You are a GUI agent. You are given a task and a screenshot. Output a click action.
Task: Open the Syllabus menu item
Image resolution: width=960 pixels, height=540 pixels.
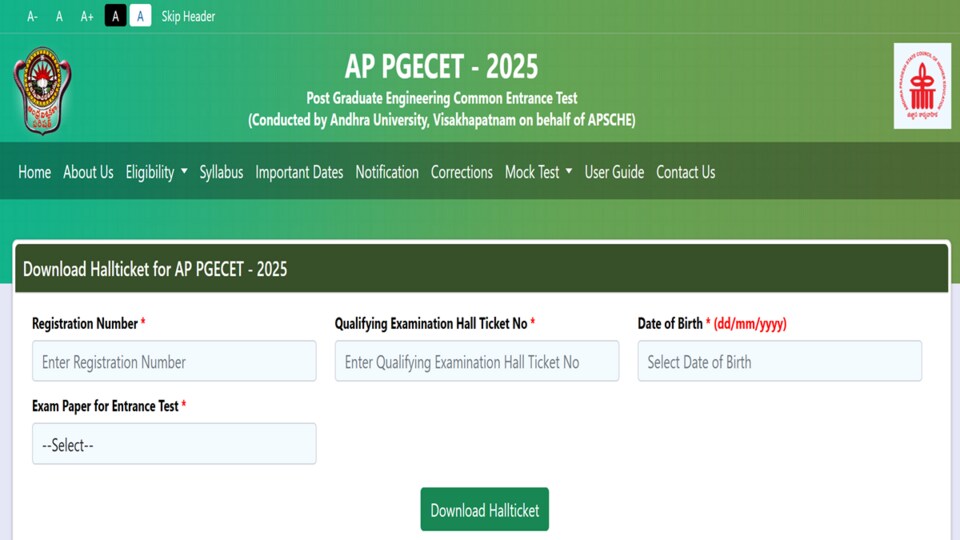pyautogui.click(x=221, y=172)
